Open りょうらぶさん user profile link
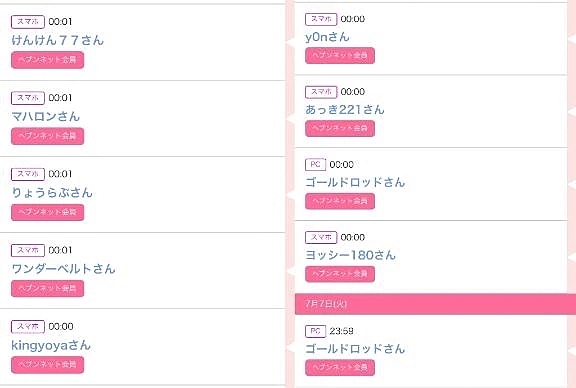This screenshot has height=388, width=576. click(x=52, y=193)
